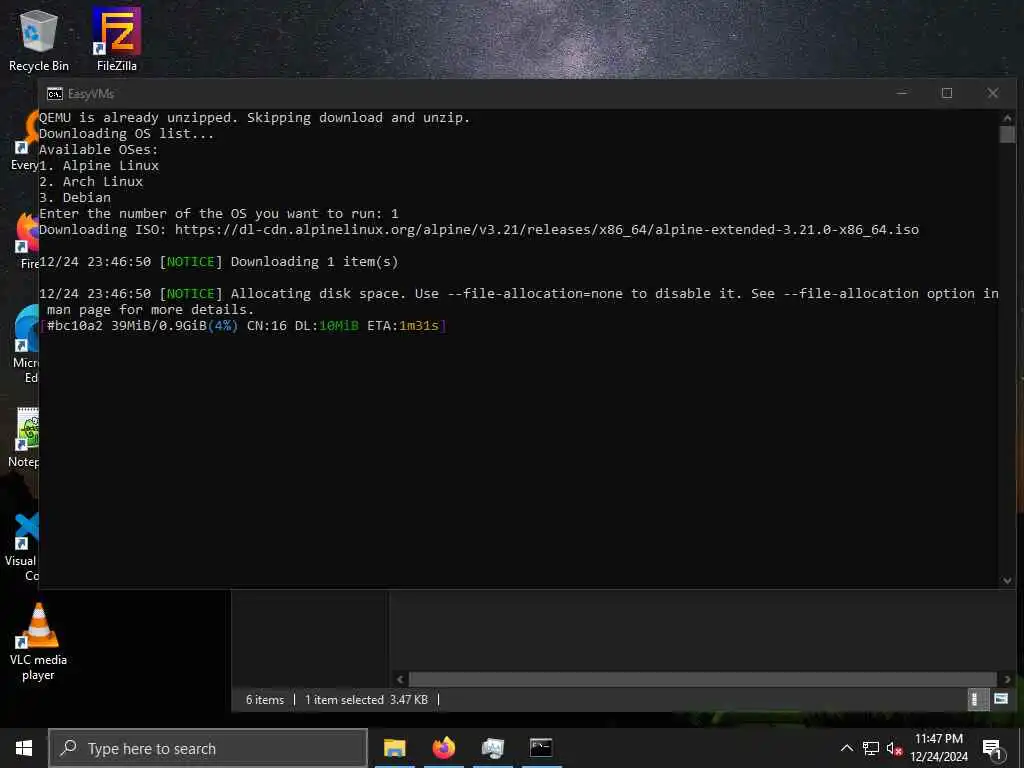The height and width of the screenshot is (768, 1024).
Task: Open the notification center icon
Action: tap(992, 748)
